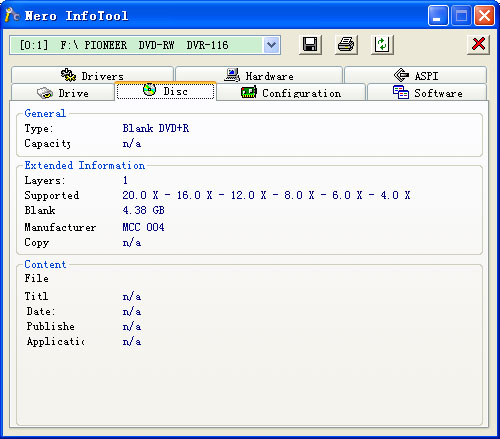Click the 'Content' group heading
This screenshot has width=500, height=439.
click(45, 264)
